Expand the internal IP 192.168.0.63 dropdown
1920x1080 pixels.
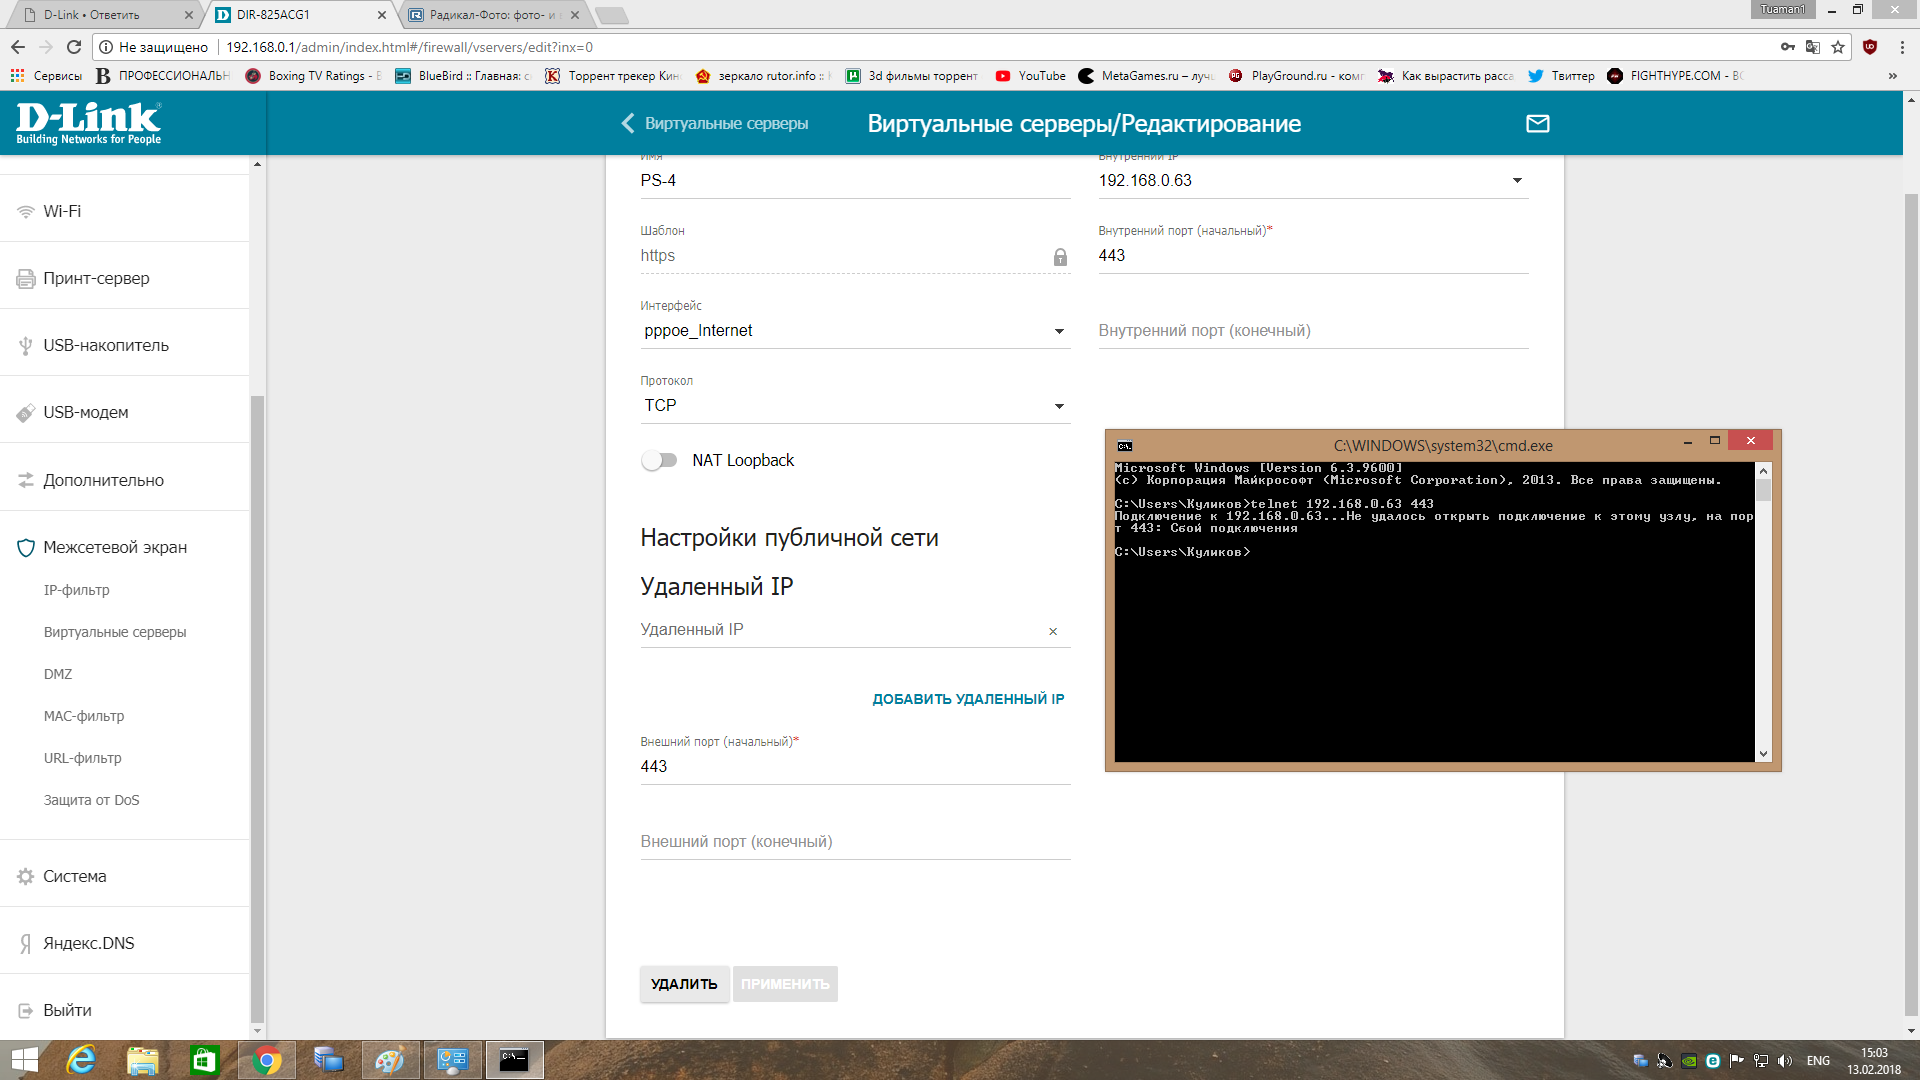[1517, 181]
